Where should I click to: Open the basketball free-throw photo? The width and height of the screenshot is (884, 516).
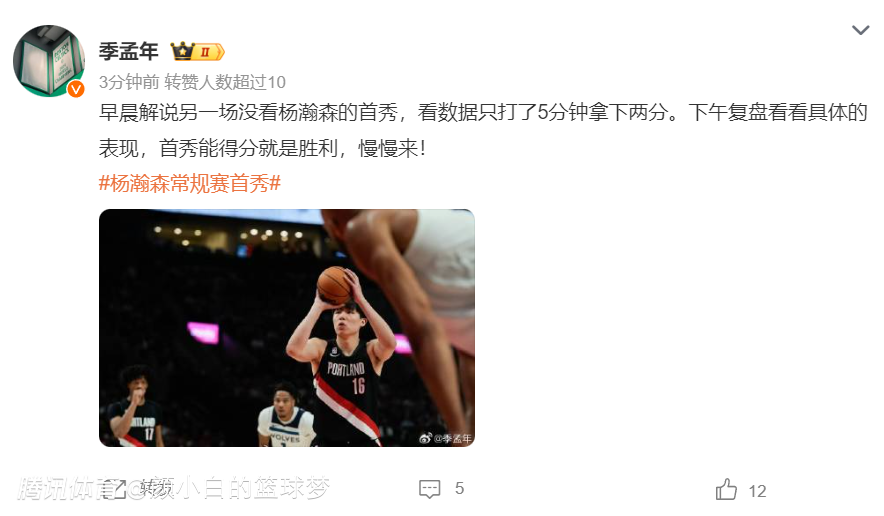pyautogui.click(x=286, y=328)
